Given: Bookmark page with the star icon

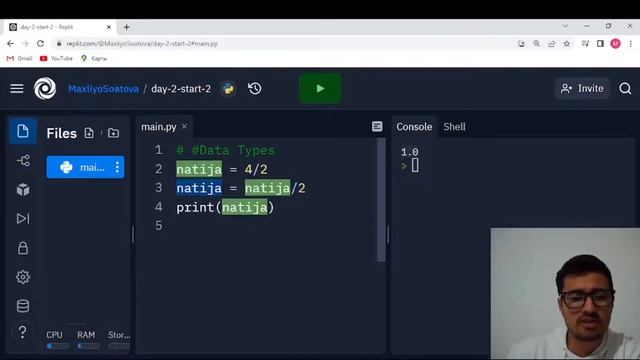Looking at the screenshot, I should pyautogui.click(x=567, y=43).
